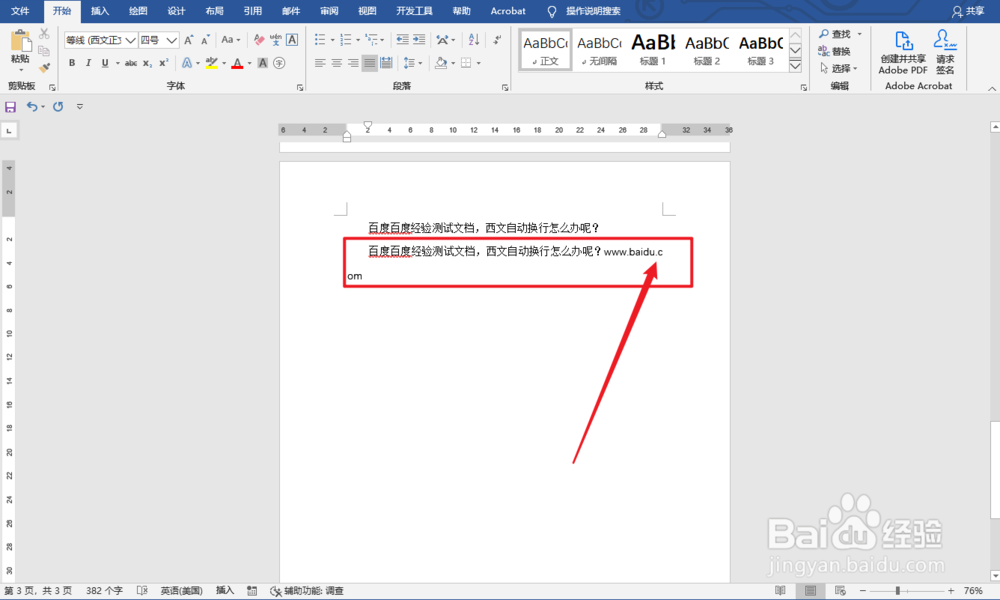Screen dimensions: 1000x600
Task: Apply character shading with the gray A icon
Action: 262,63
